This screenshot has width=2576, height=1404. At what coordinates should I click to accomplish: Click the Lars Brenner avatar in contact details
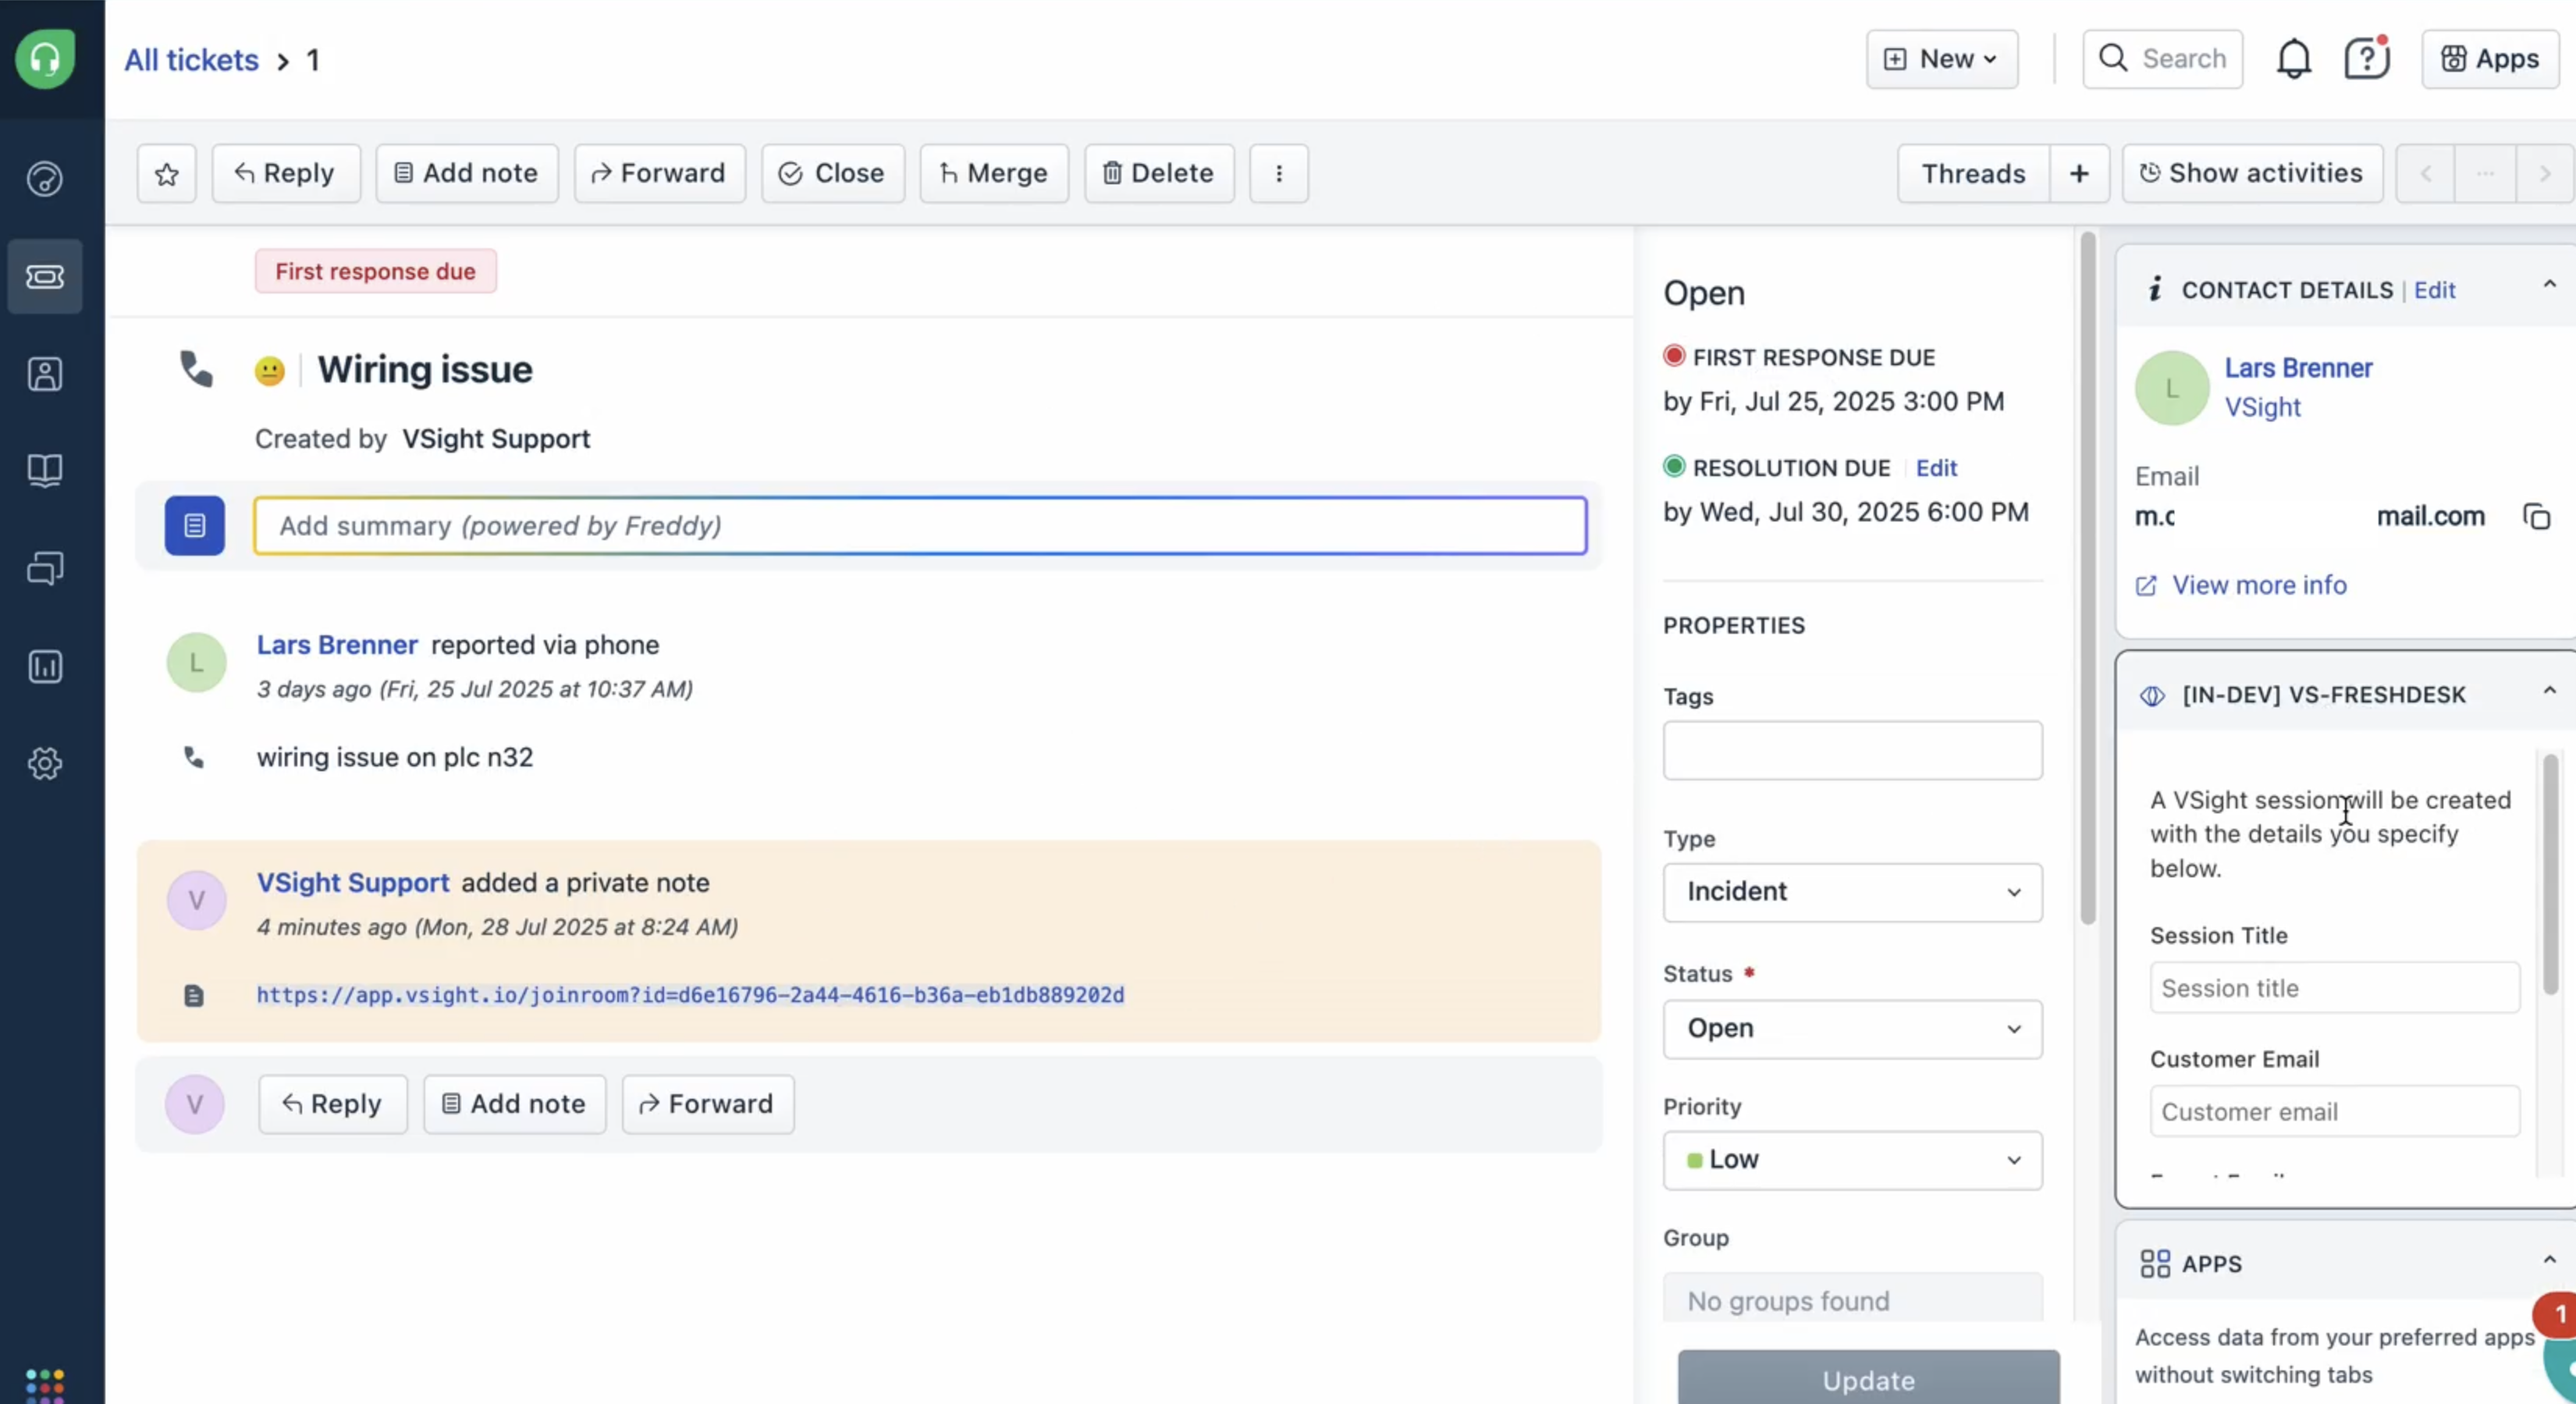pyautogui.click(x=2172, y=388)
